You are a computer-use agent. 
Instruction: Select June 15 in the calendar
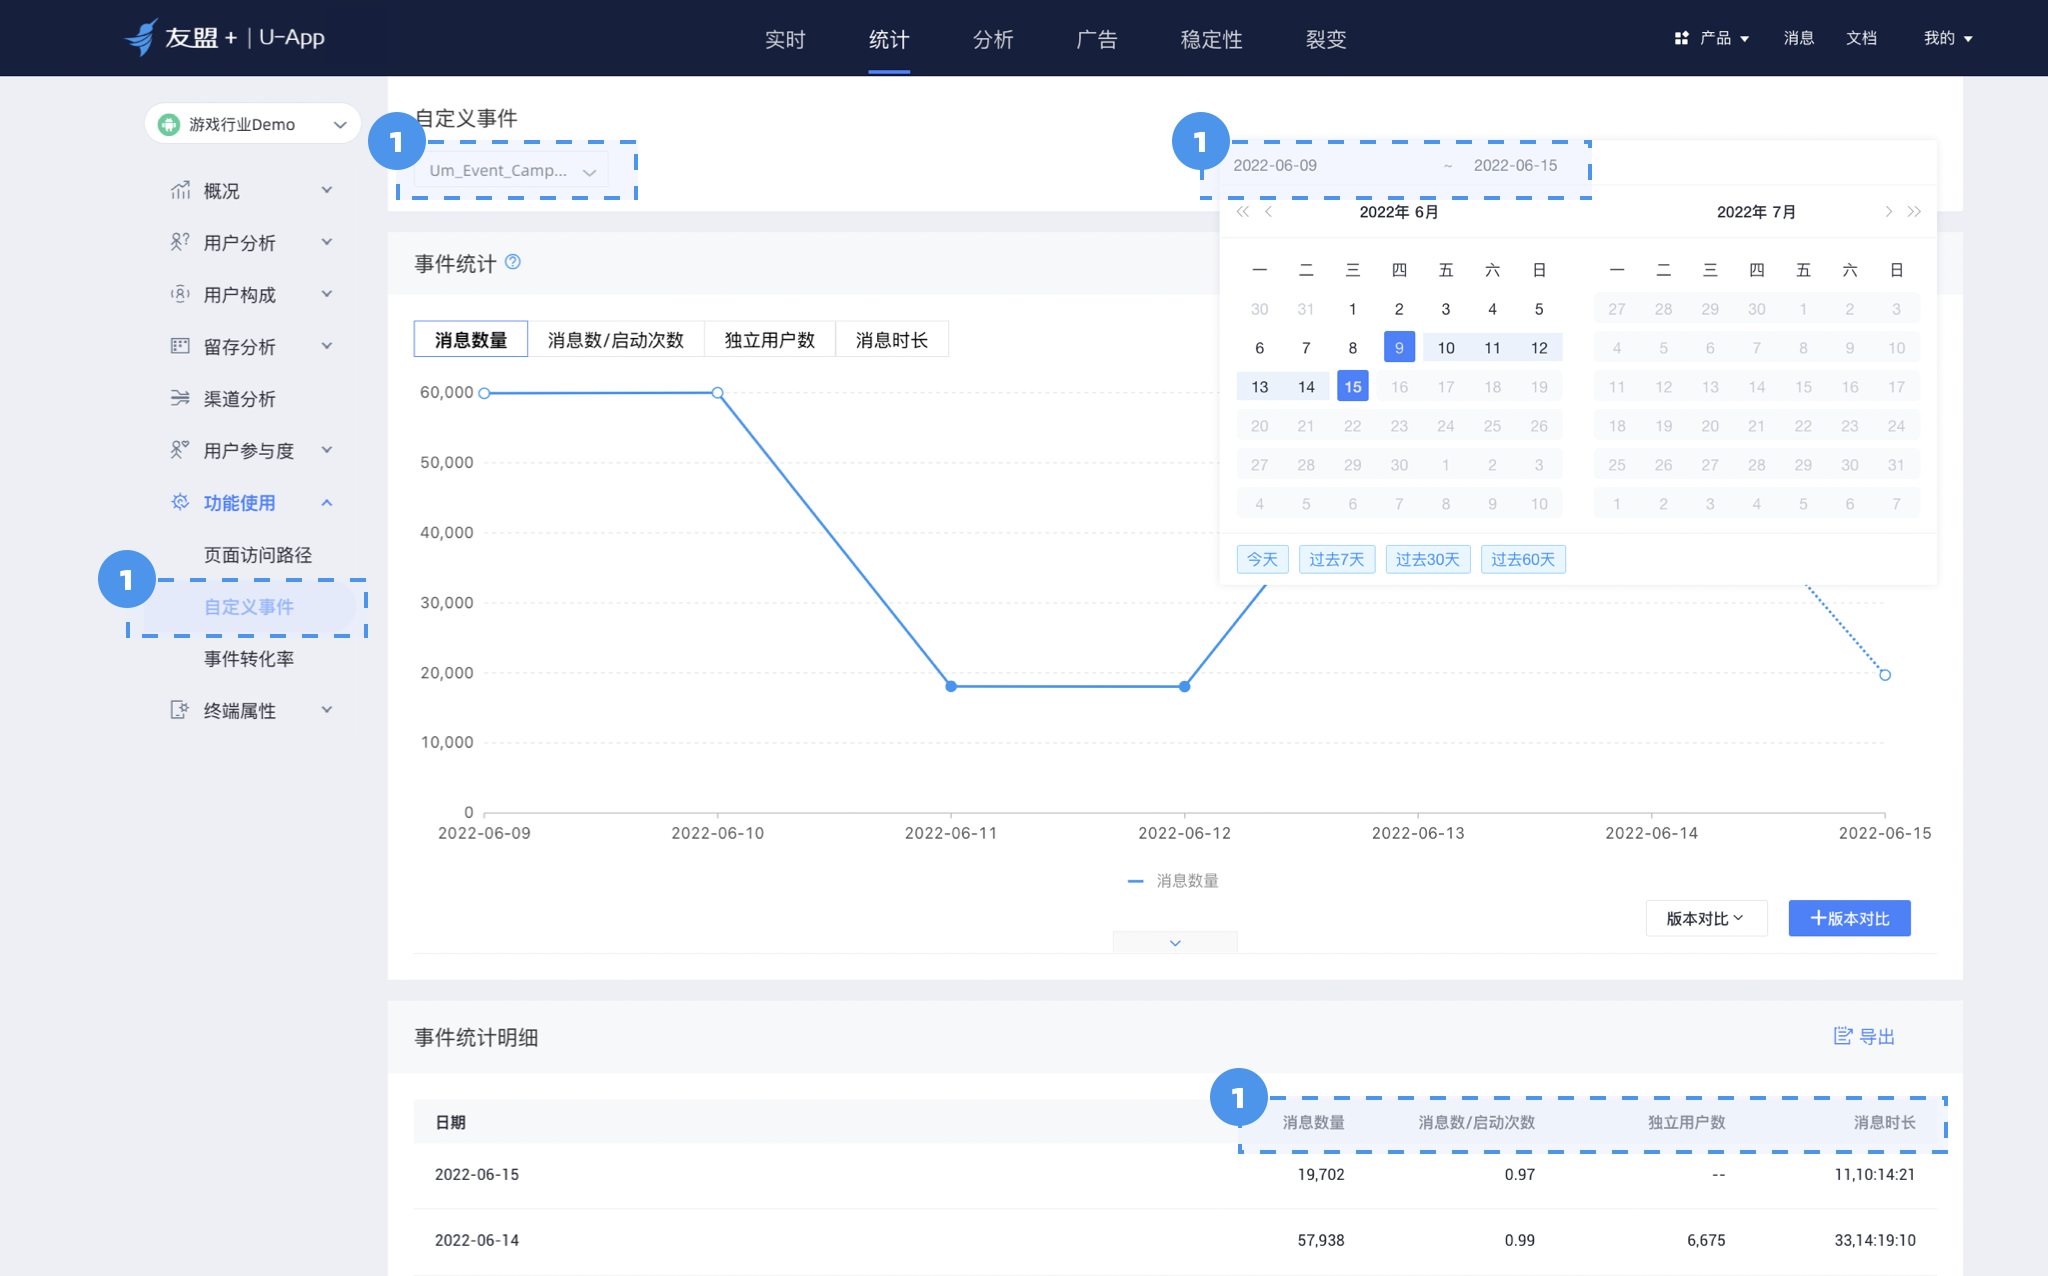[1352, 386]
